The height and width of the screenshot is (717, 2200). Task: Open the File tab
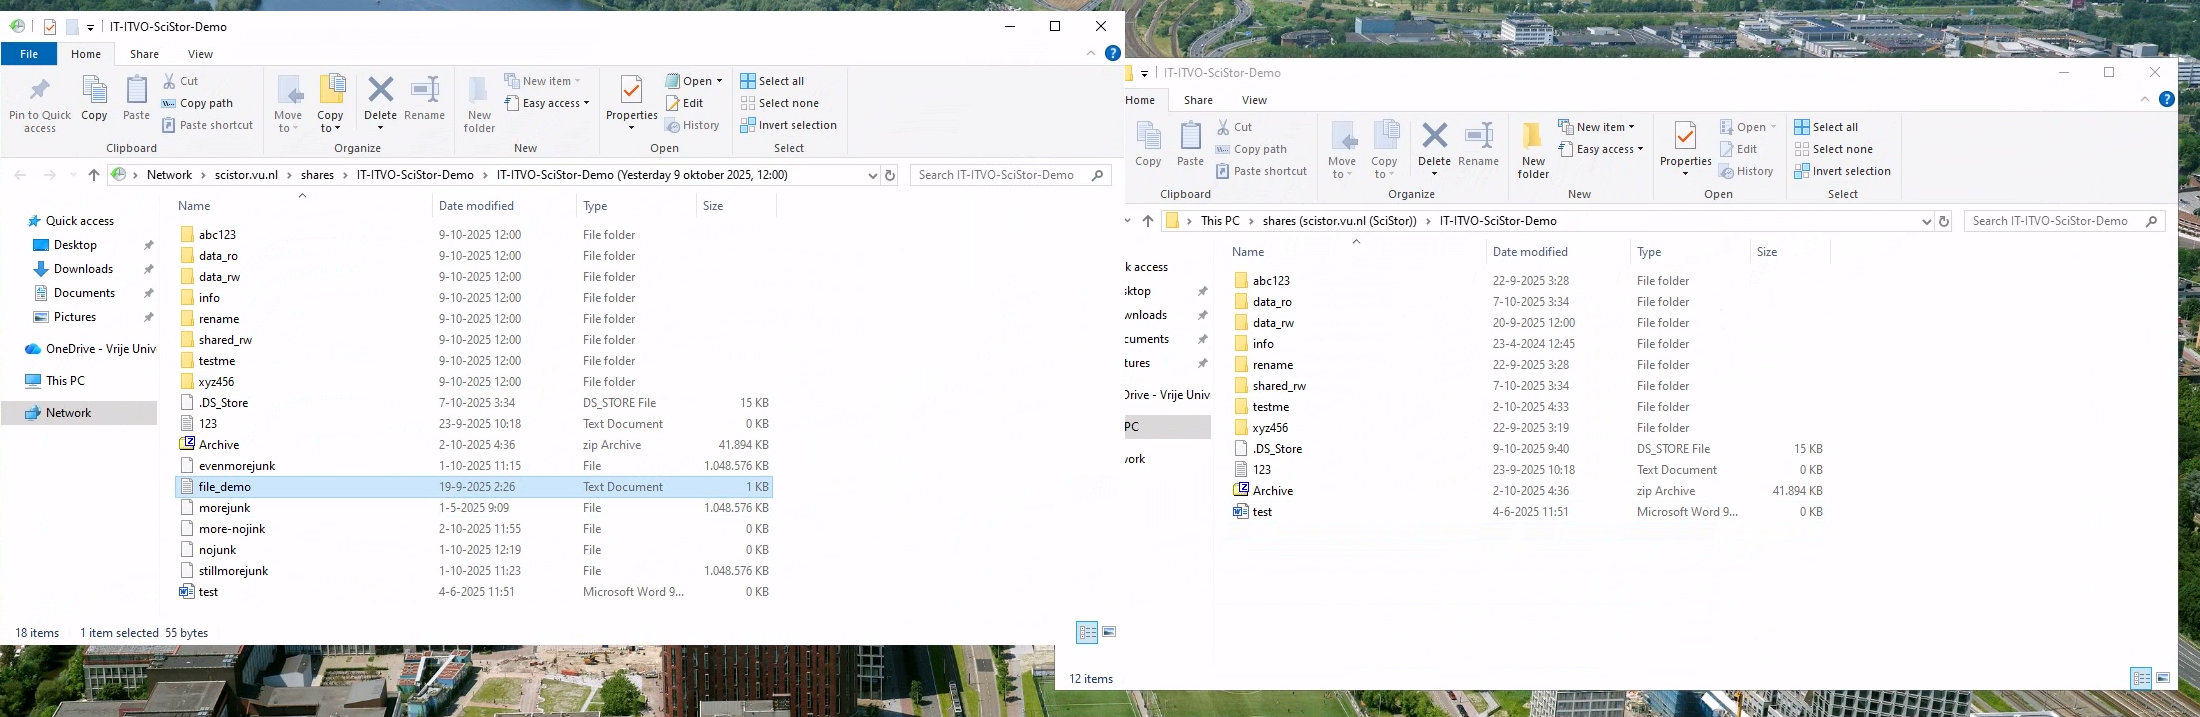29,54
